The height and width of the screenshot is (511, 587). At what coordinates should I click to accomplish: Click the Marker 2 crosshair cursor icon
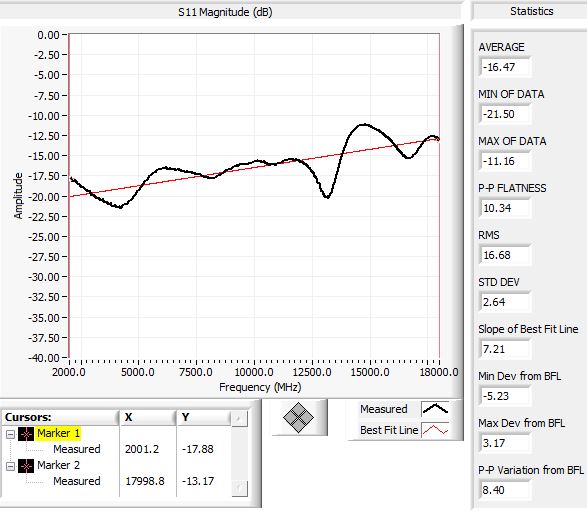pyautogui.click(x=26, y=466)
